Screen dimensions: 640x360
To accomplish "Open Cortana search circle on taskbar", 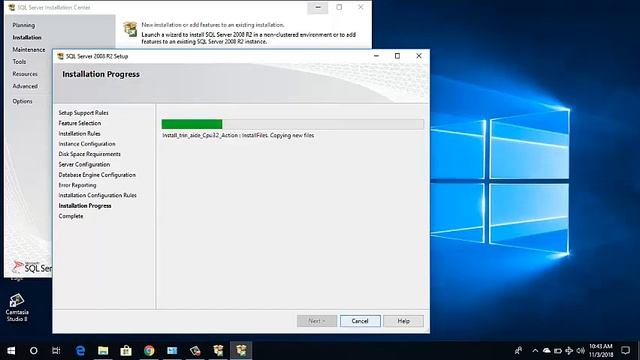I will tap(33, 350).
